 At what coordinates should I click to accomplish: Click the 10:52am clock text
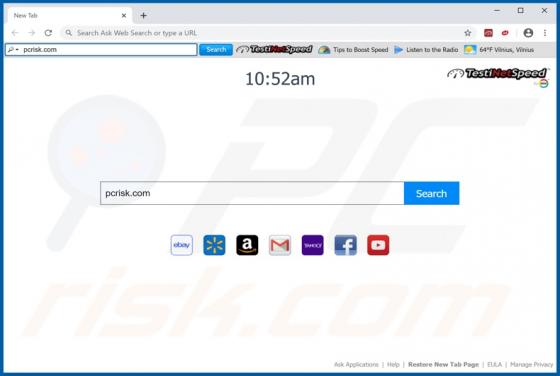pos(280,79)
